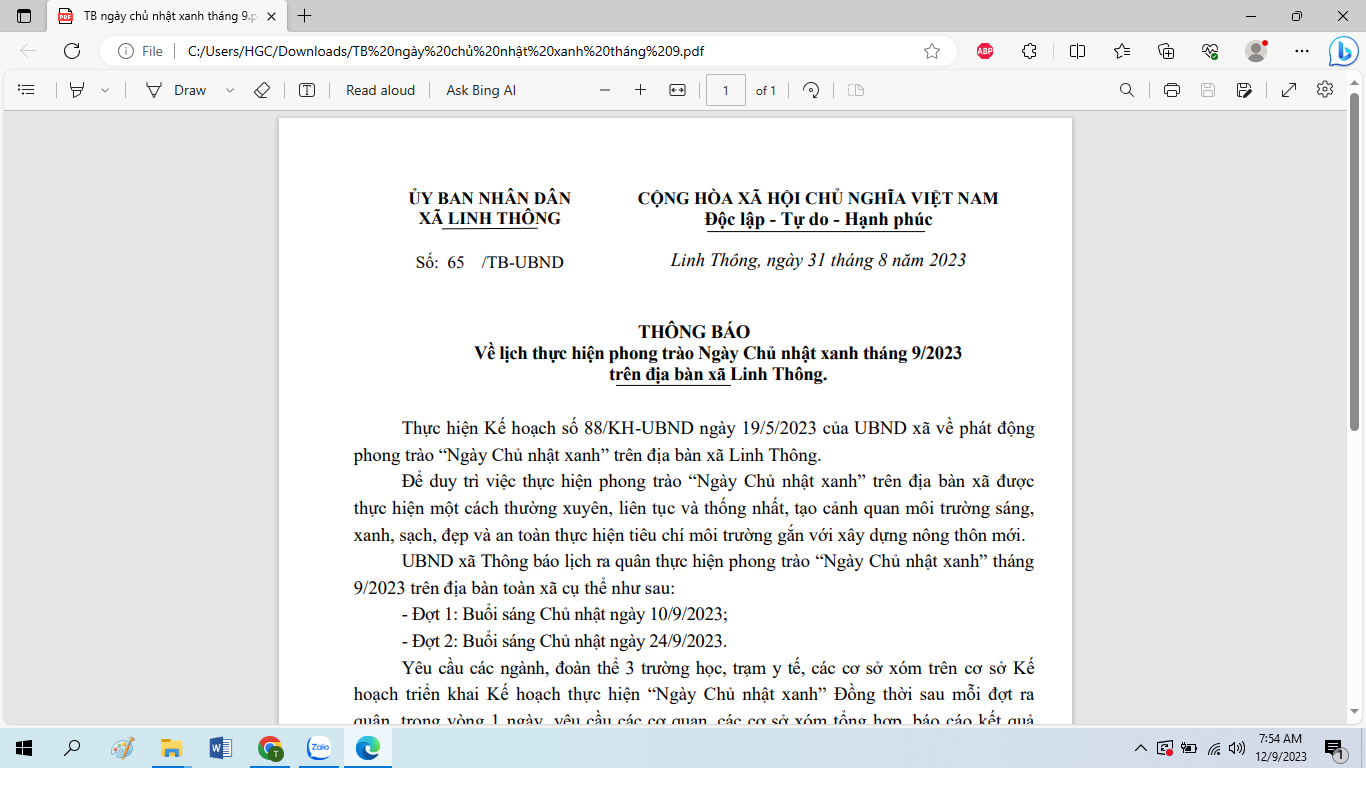Toggle fit to width
This screenshot has width=1366, height=786.
(x=677, y=90)
